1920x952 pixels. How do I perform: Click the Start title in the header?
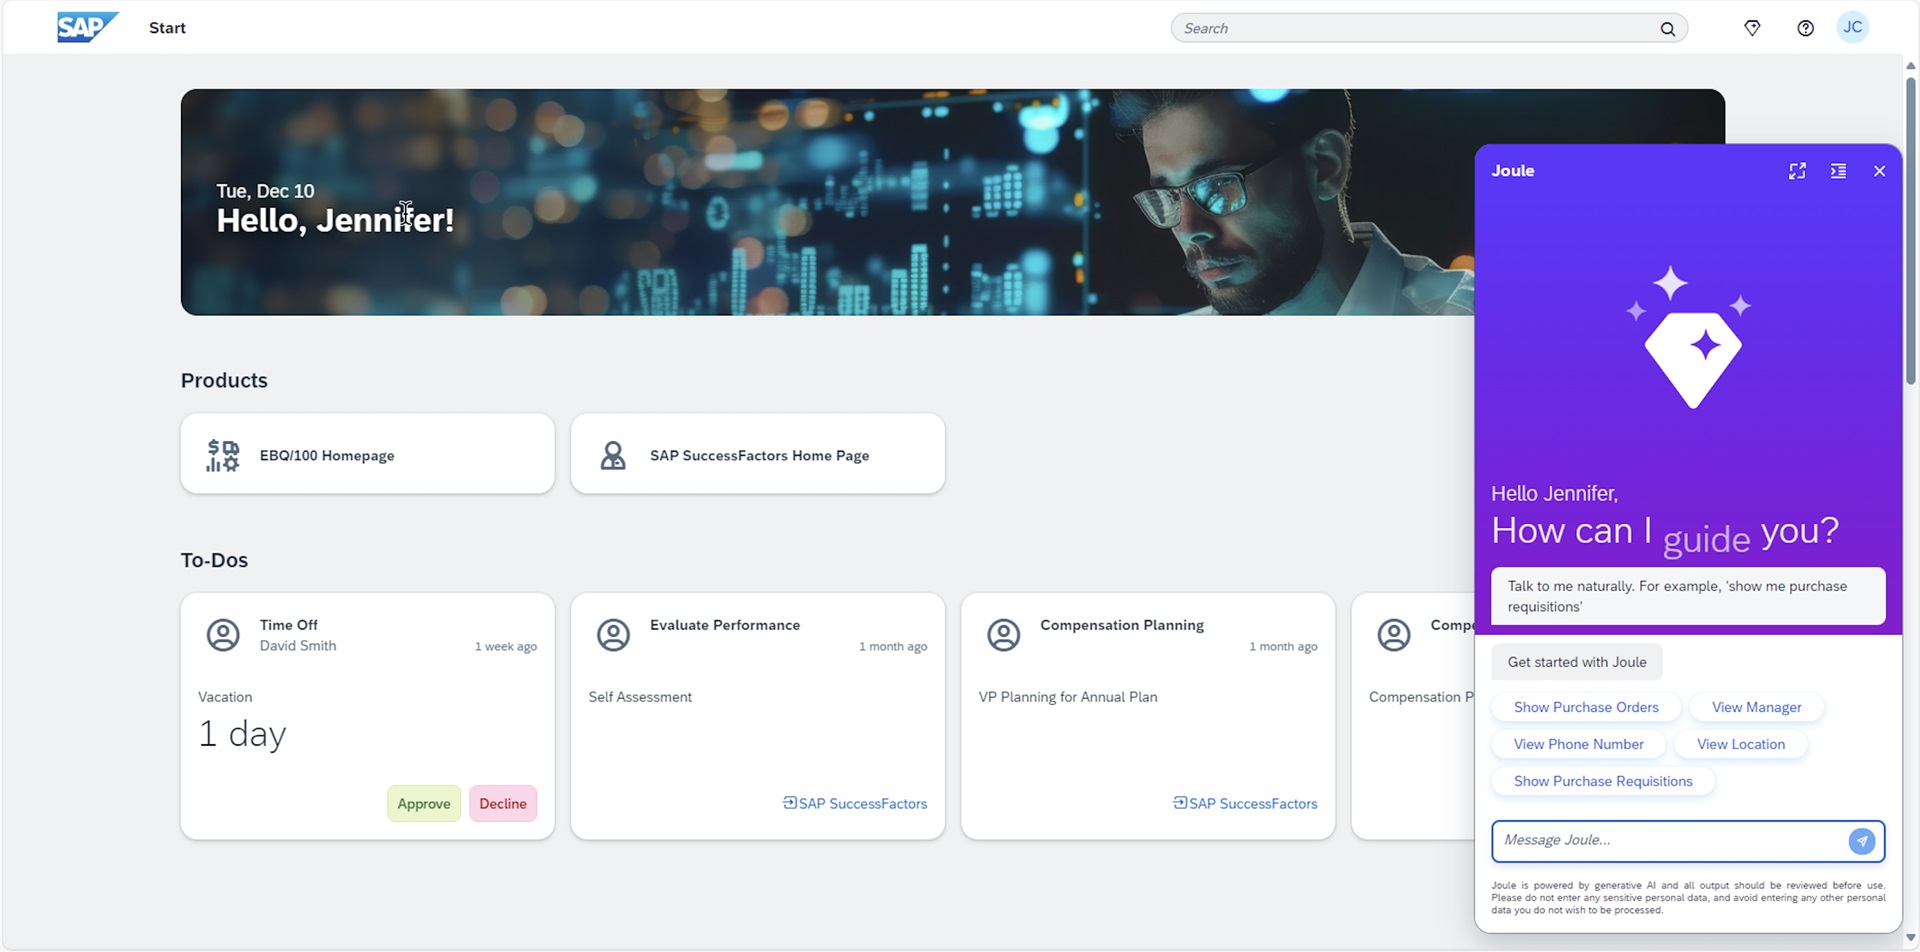(x=167, y=28)
